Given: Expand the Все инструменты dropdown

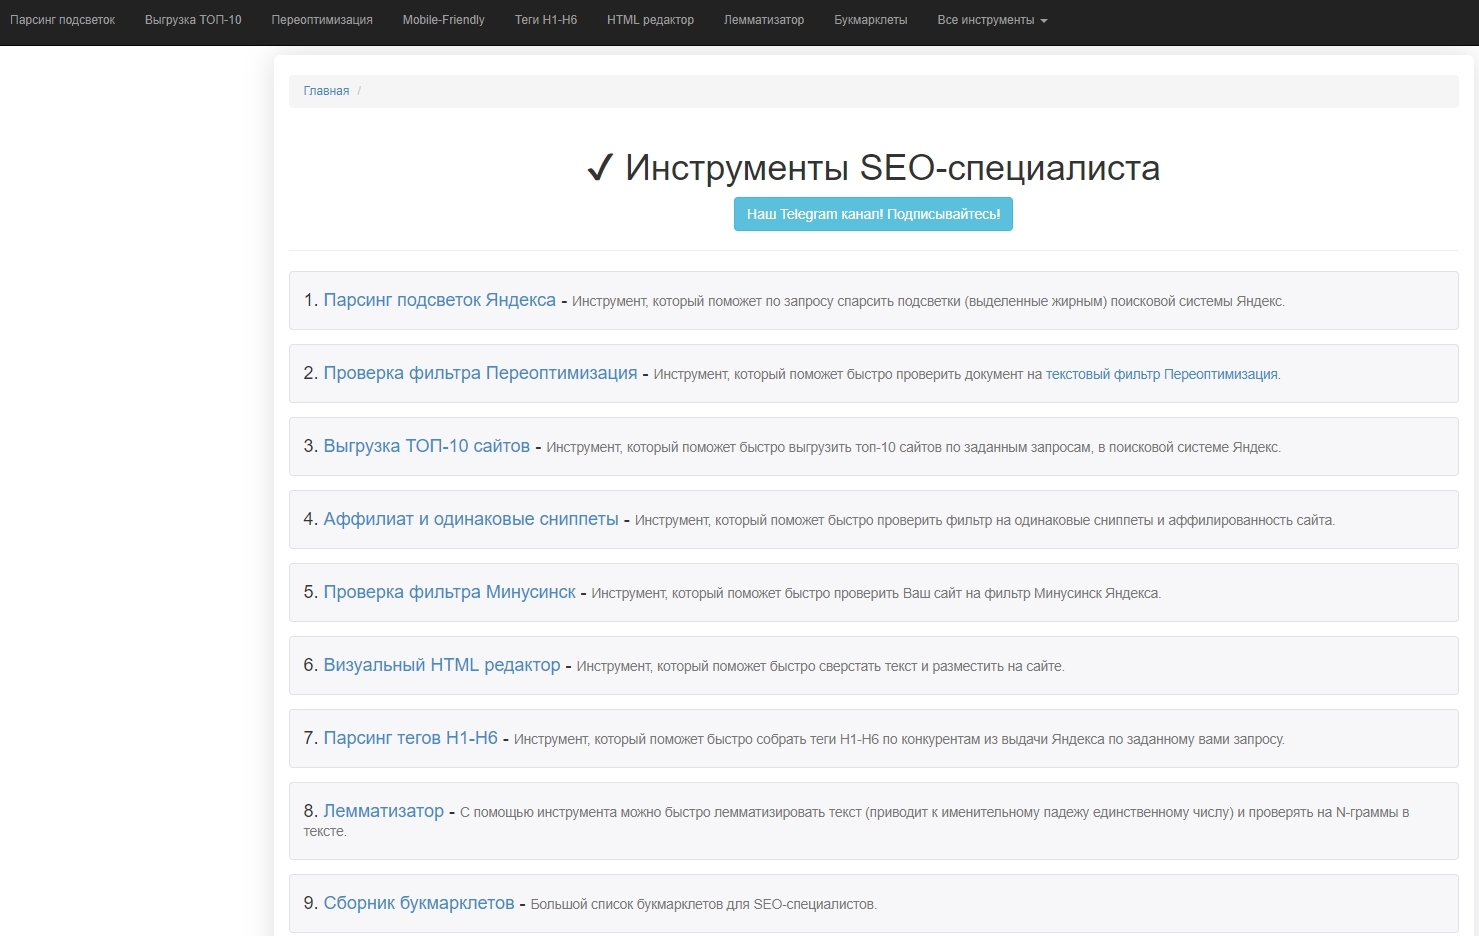Looking at the screenshot, I should tap(992, 20).
